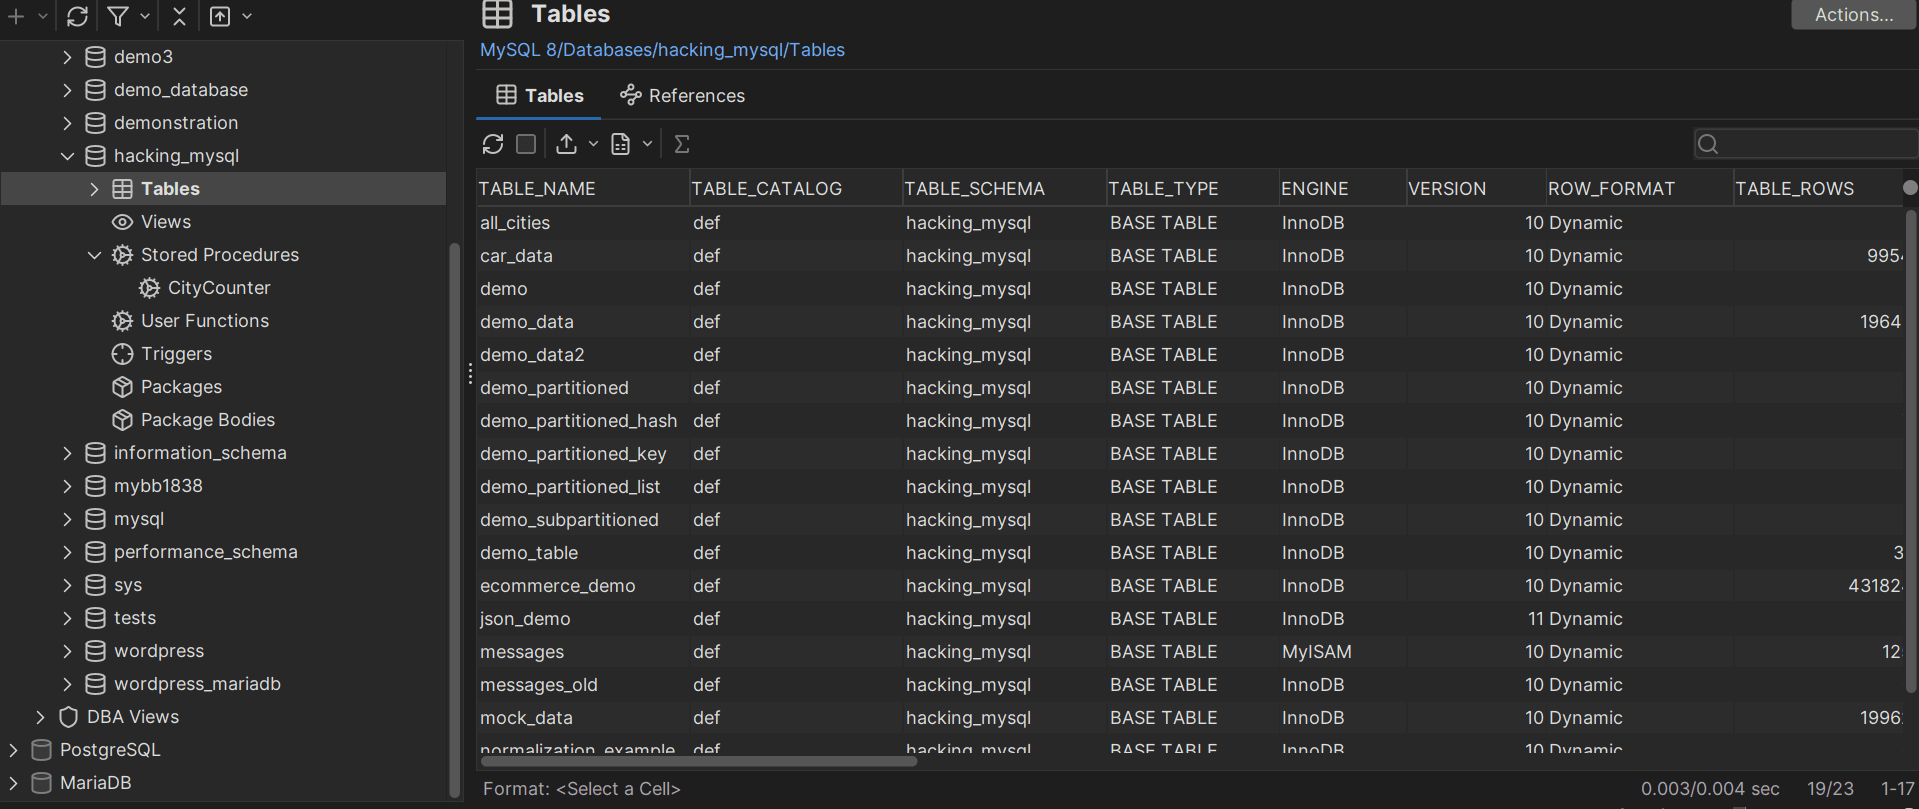1919x809 pixels.
Task: Open dropdown arrow next to plus icon
Action: (42, 16)
